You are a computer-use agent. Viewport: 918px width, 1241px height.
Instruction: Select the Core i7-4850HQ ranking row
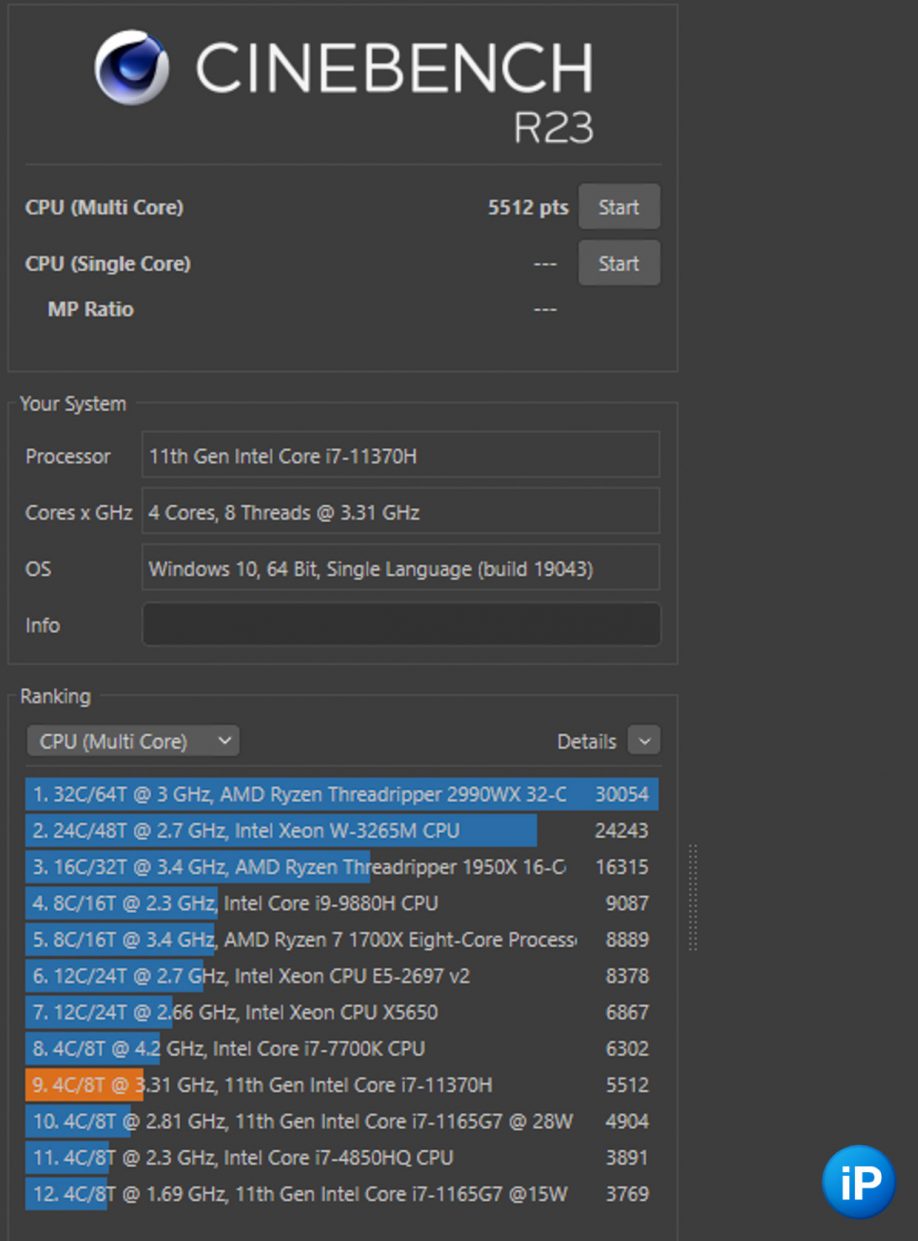(x=340, y=1157)
